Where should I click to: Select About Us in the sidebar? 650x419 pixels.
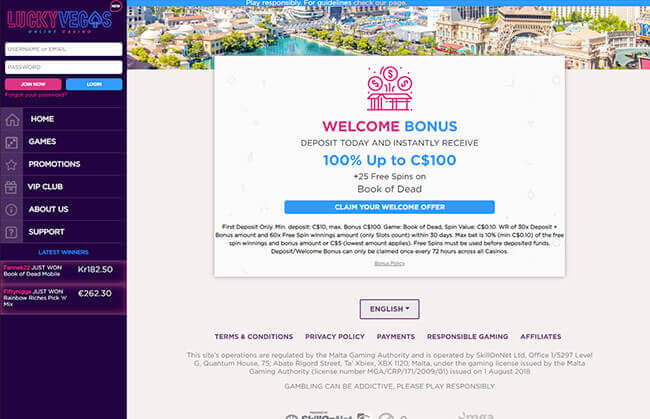tap(63, 209)
